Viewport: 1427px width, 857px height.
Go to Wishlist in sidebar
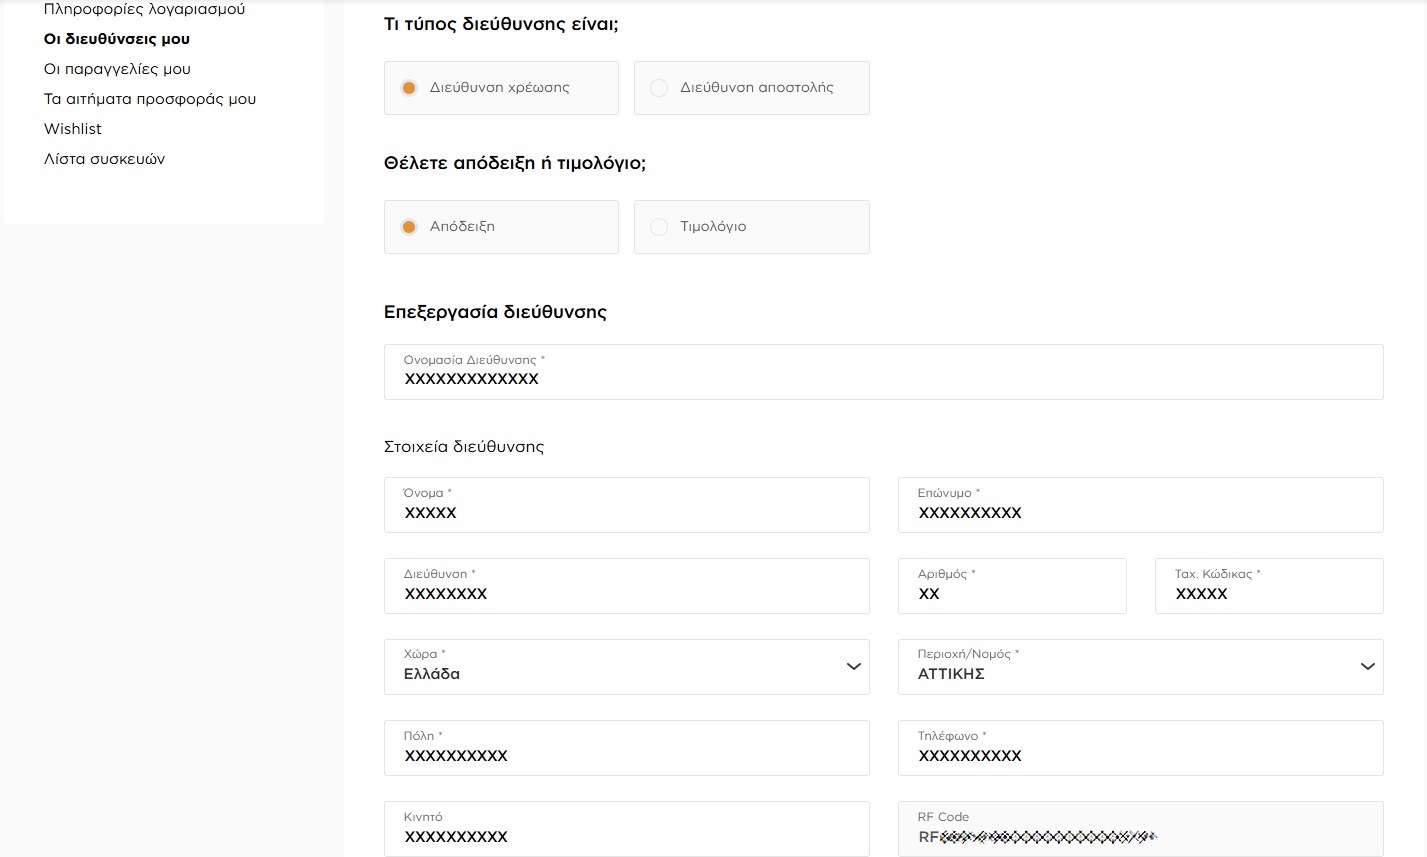[73, 129]
